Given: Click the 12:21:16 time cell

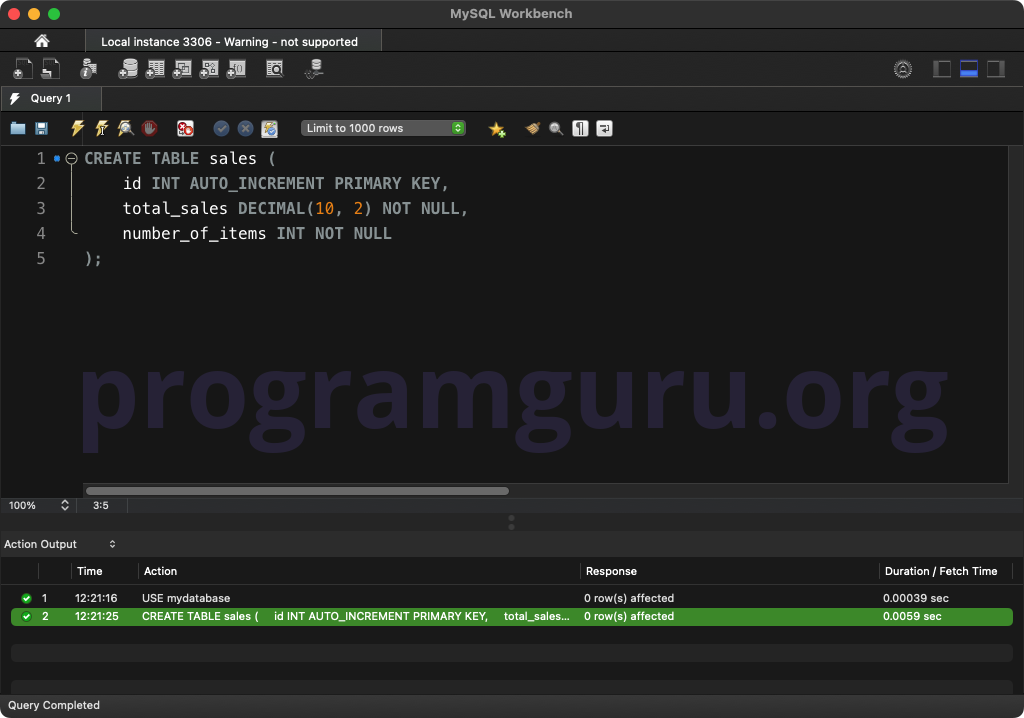Looking at the screenshot, I should point(96,598).
